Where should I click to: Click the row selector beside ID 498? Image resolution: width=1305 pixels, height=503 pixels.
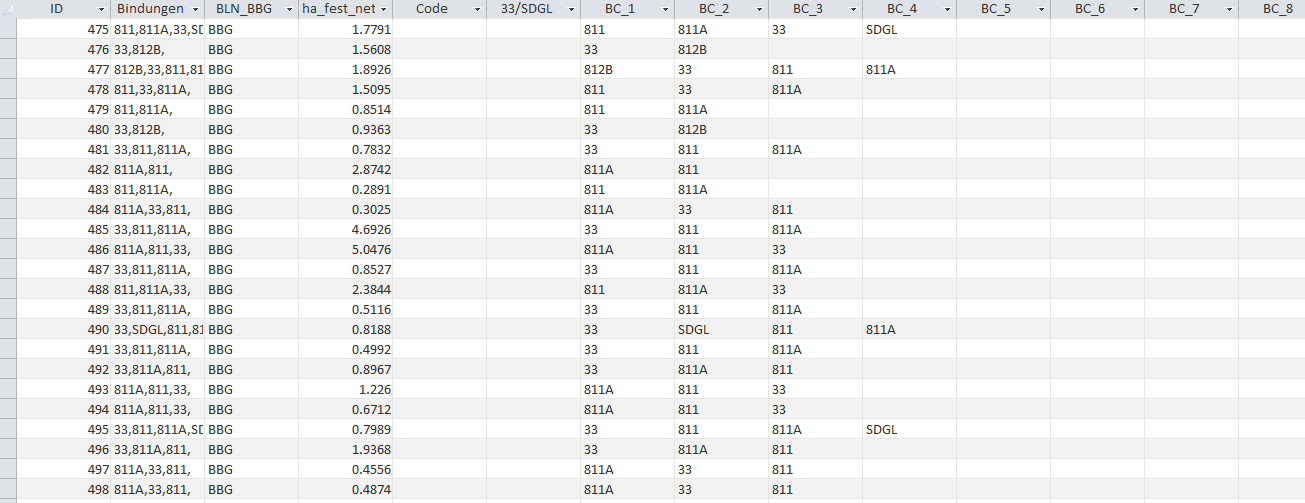pyautogui.click(x=8, y=489)
